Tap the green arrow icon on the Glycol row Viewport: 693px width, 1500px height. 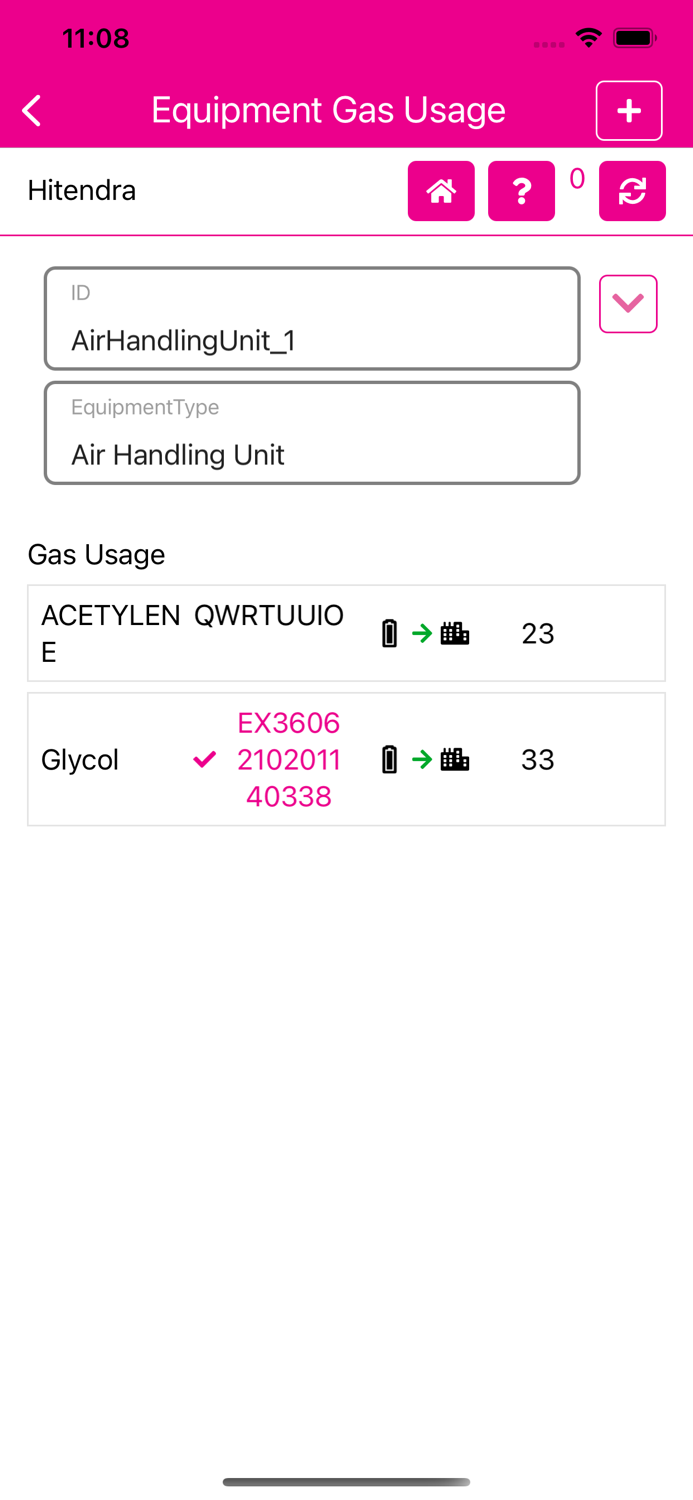421,759
